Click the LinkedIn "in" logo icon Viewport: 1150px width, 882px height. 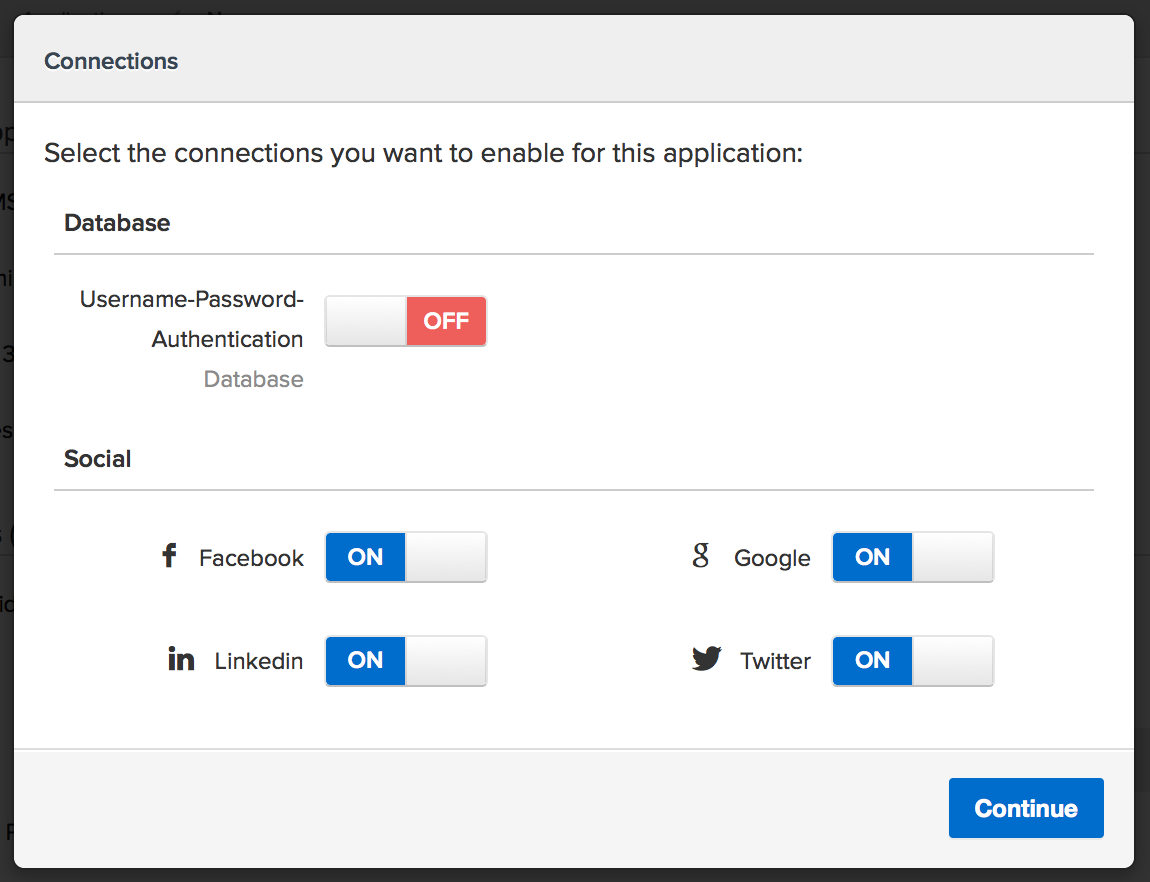tap(181, 660)
